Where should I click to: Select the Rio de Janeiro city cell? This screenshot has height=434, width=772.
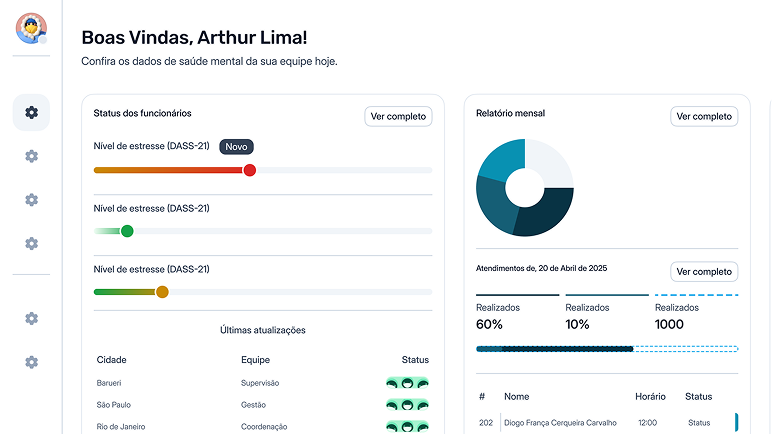[x=121, y=427]
